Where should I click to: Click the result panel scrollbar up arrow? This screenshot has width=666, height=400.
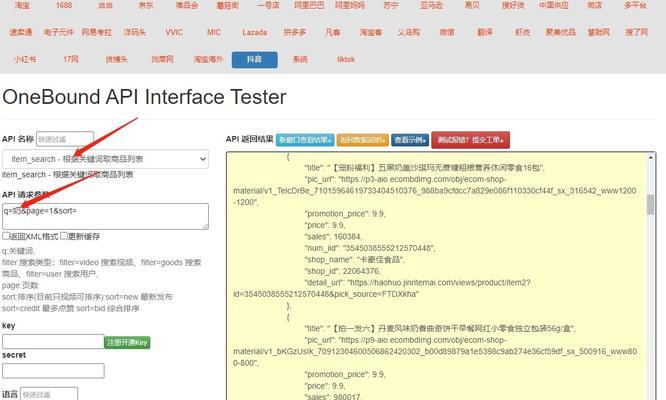[650, 158]
